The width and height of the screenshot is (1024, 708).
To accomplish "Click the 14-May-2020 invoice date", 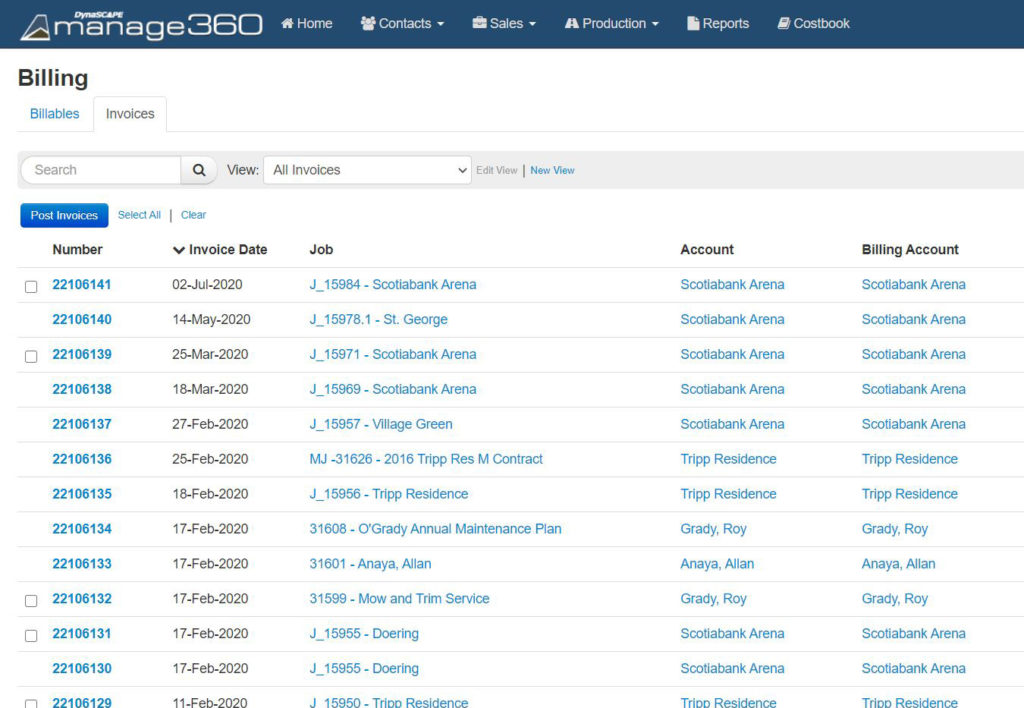I will click(212, 319).
